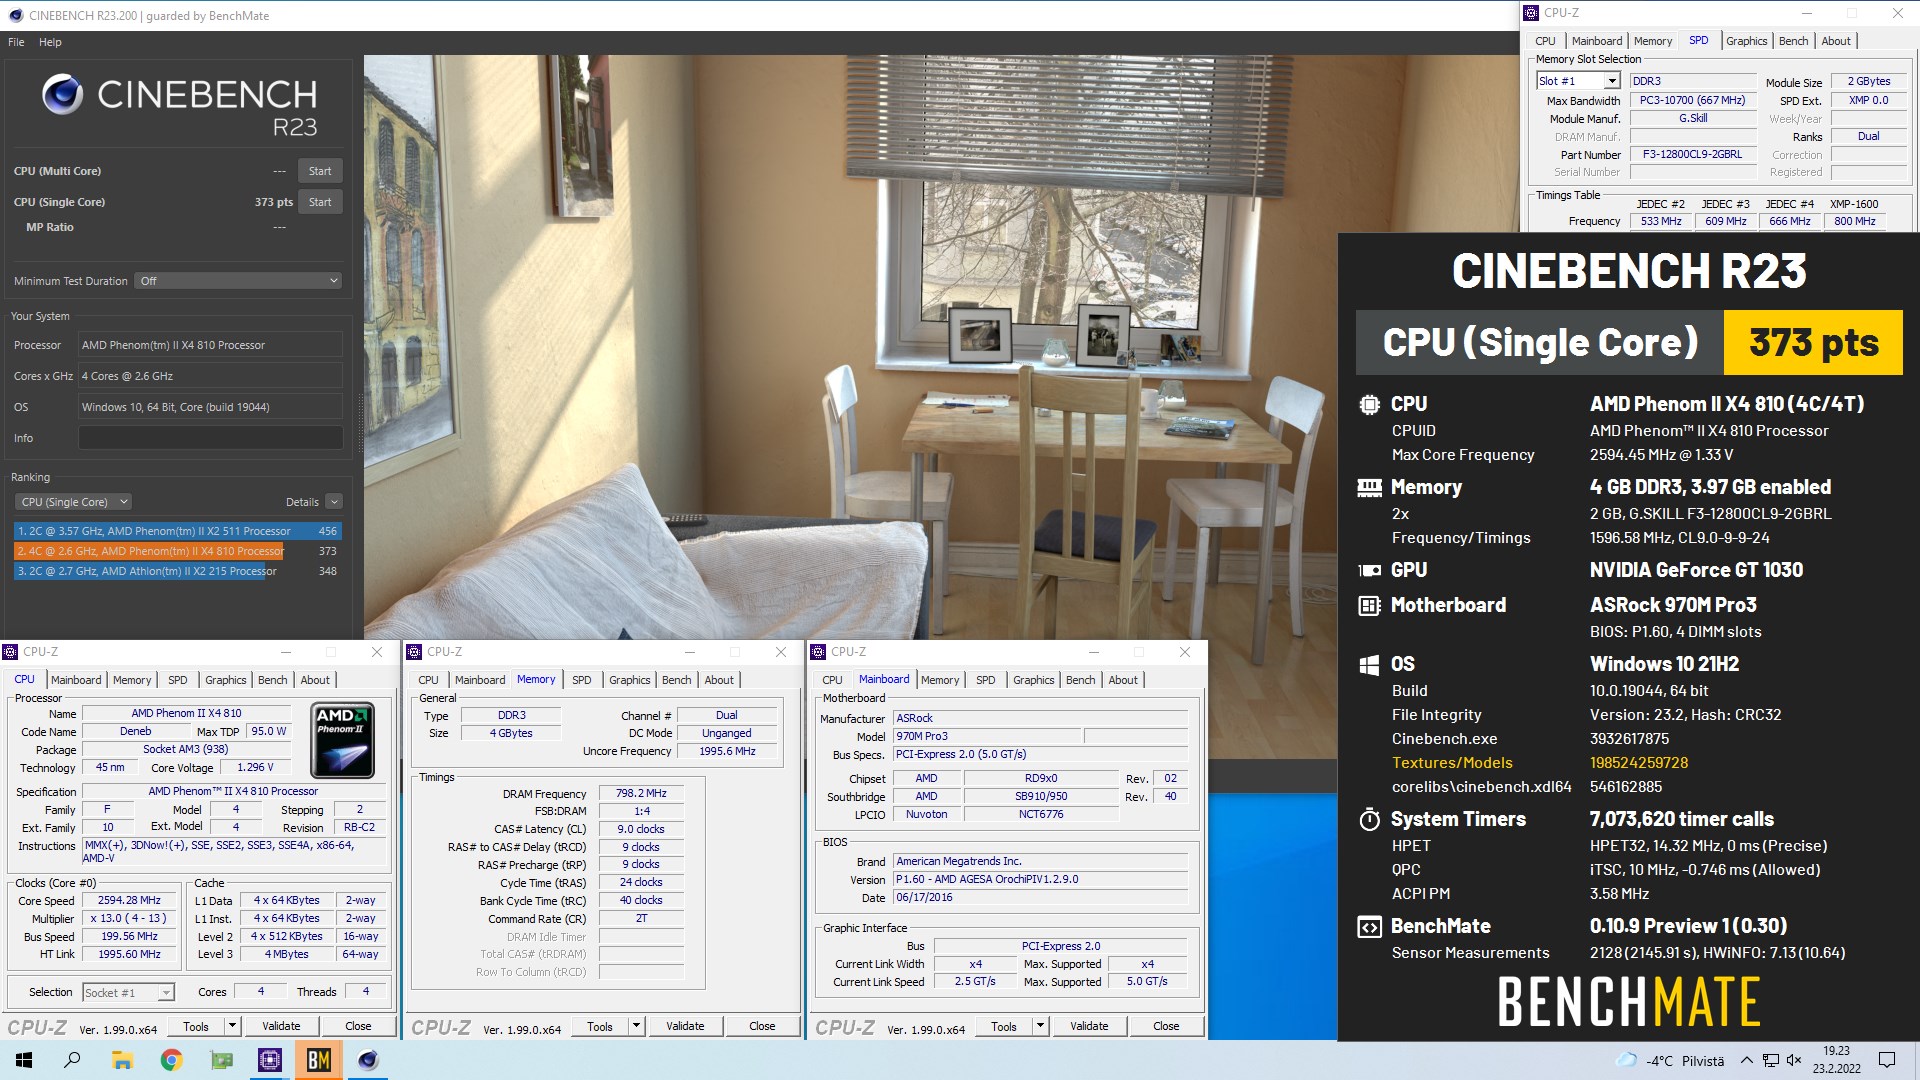Switch to Mainboard tab in bottom-left CPU-Z

[76, 680]
